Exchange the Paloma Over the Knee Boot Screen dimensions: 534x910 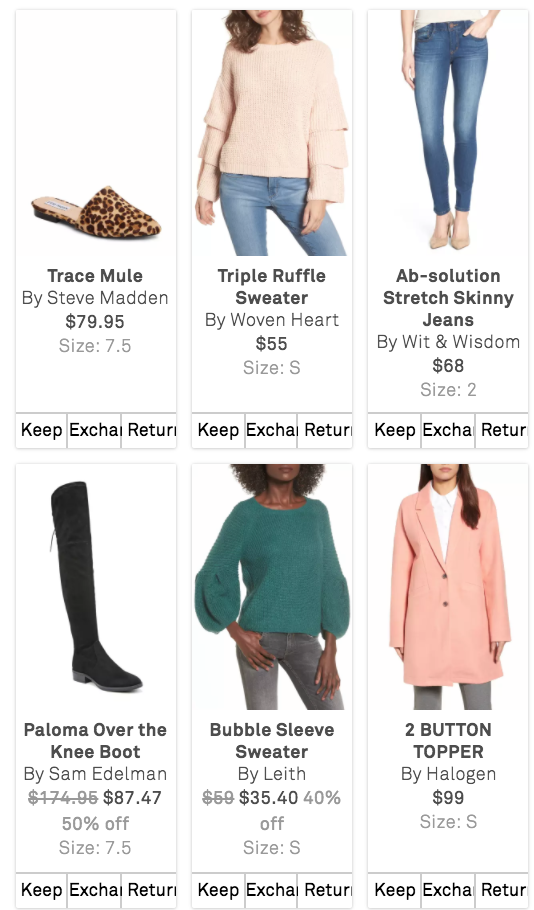[95, 890]
